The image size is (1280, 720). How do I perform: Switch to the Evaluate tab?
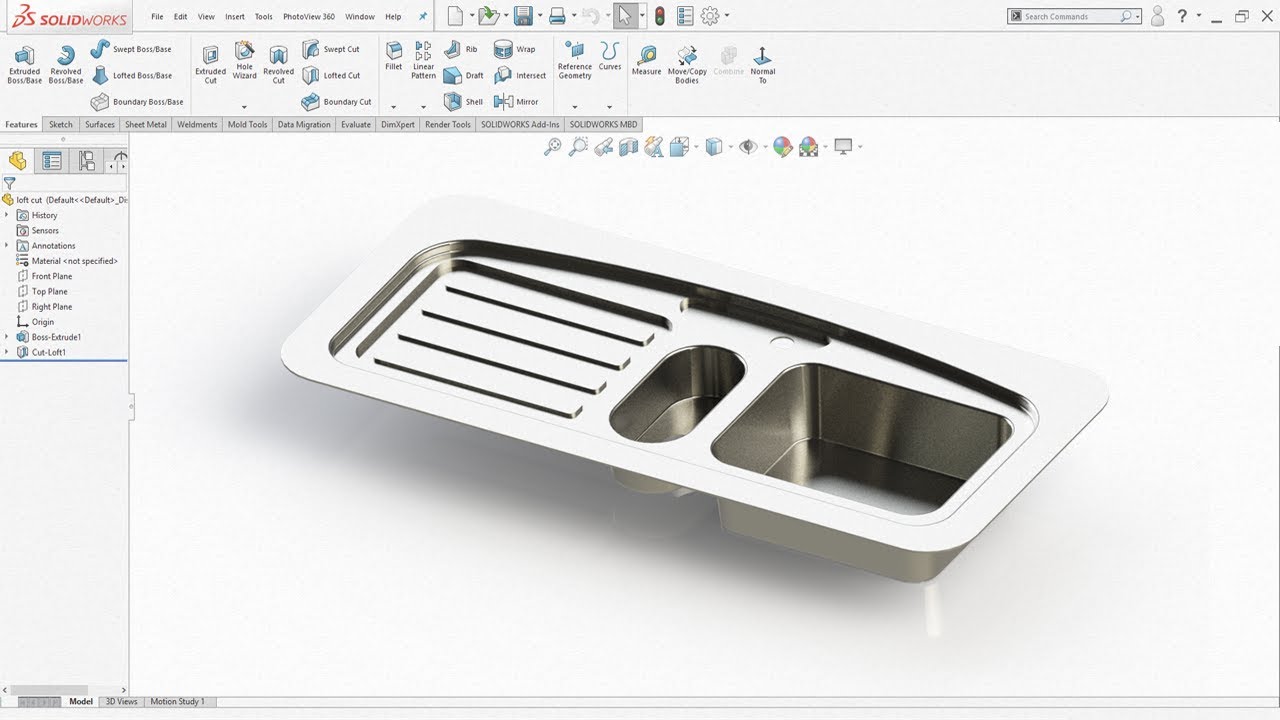[x=356, y=125]
